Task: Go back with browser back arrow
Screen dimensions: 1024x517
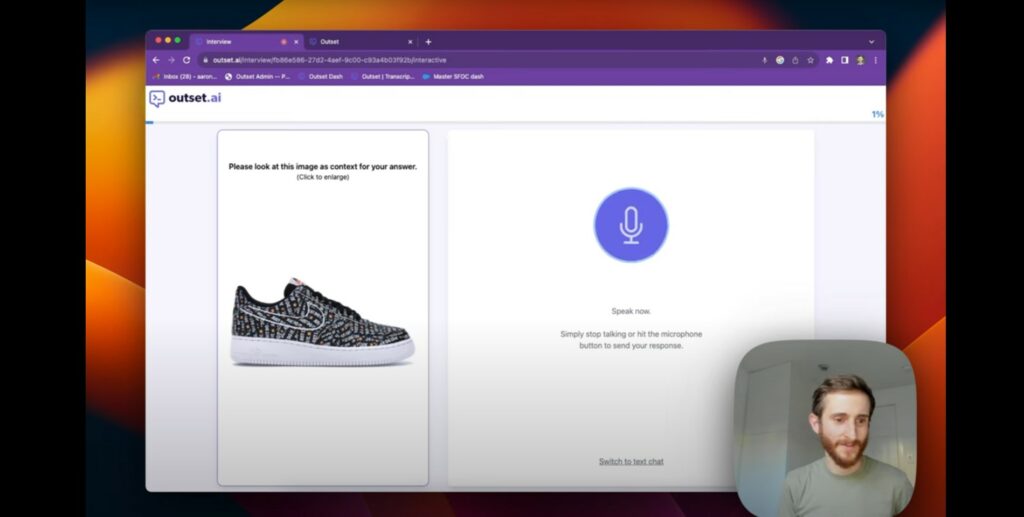Action: (x=156, y=60)
